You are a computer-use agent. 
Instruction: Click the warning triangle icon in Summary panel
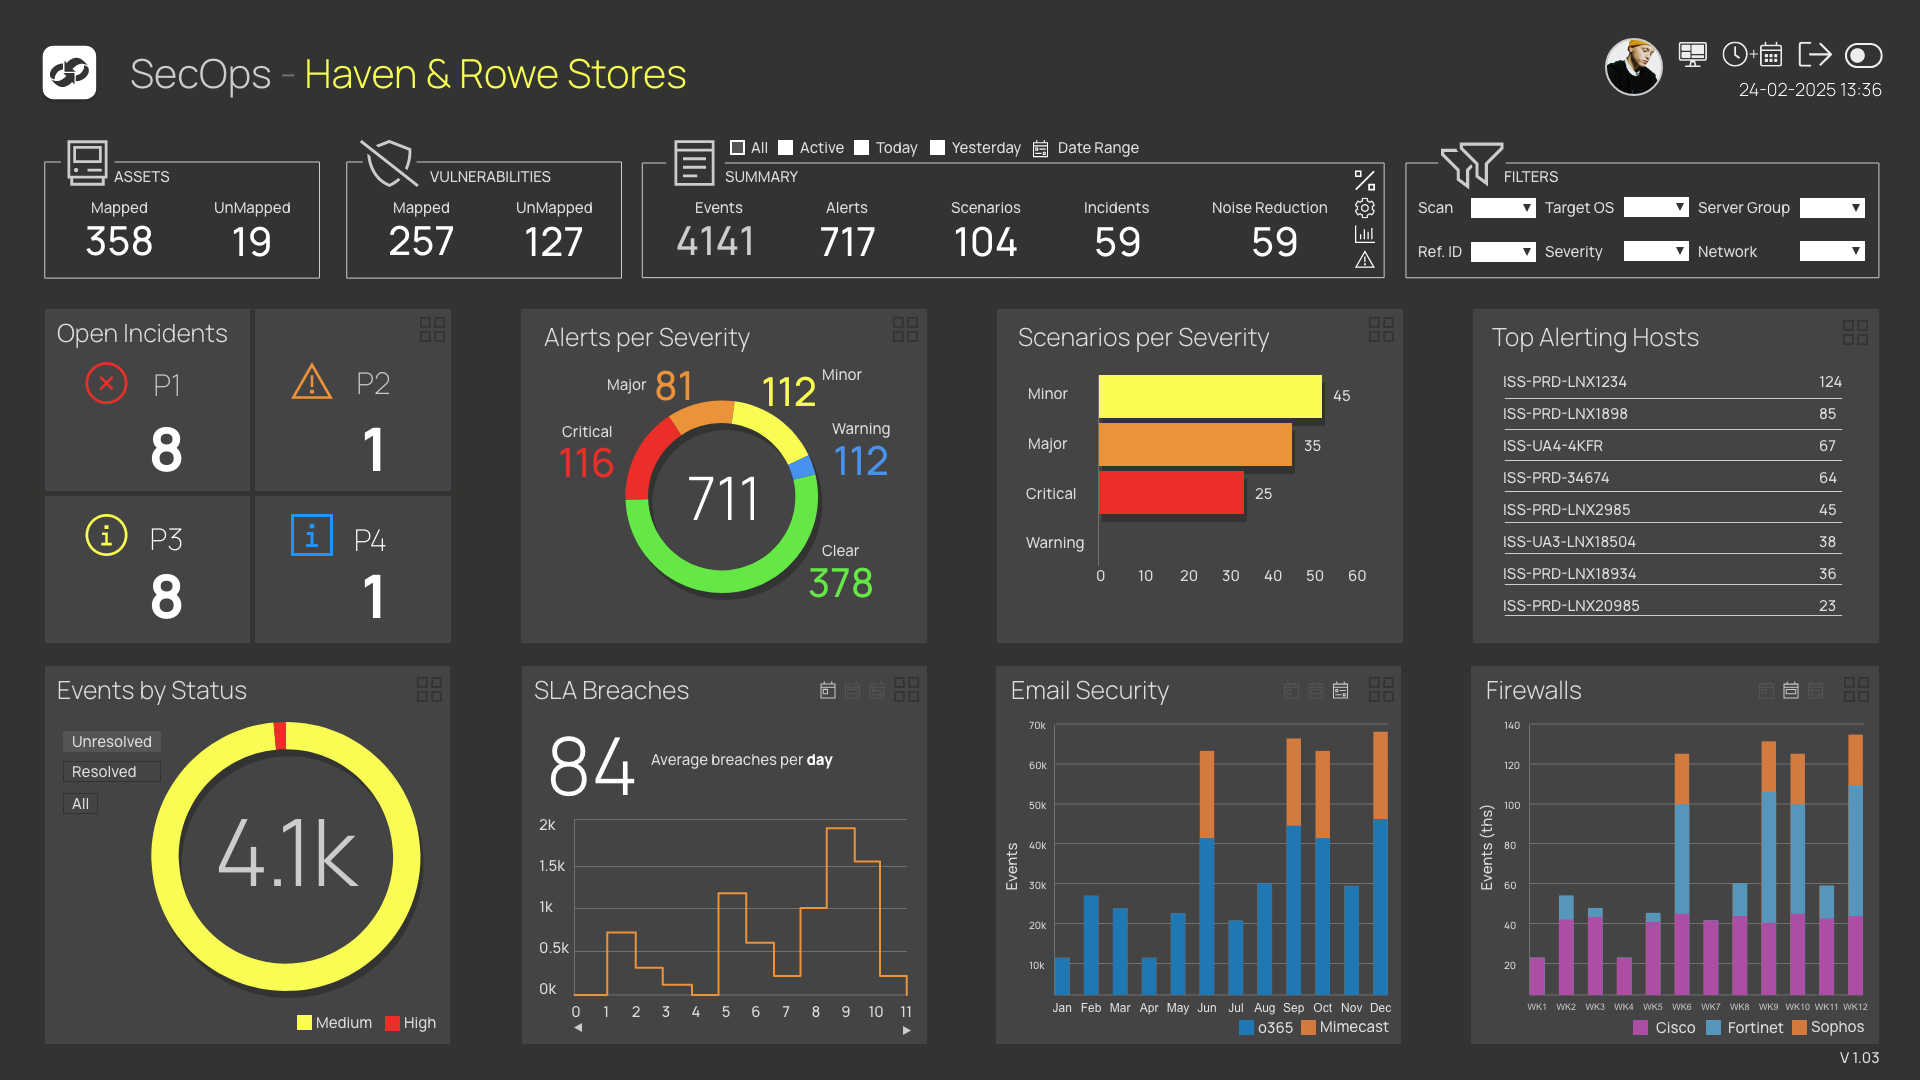tap(1365, 262)
